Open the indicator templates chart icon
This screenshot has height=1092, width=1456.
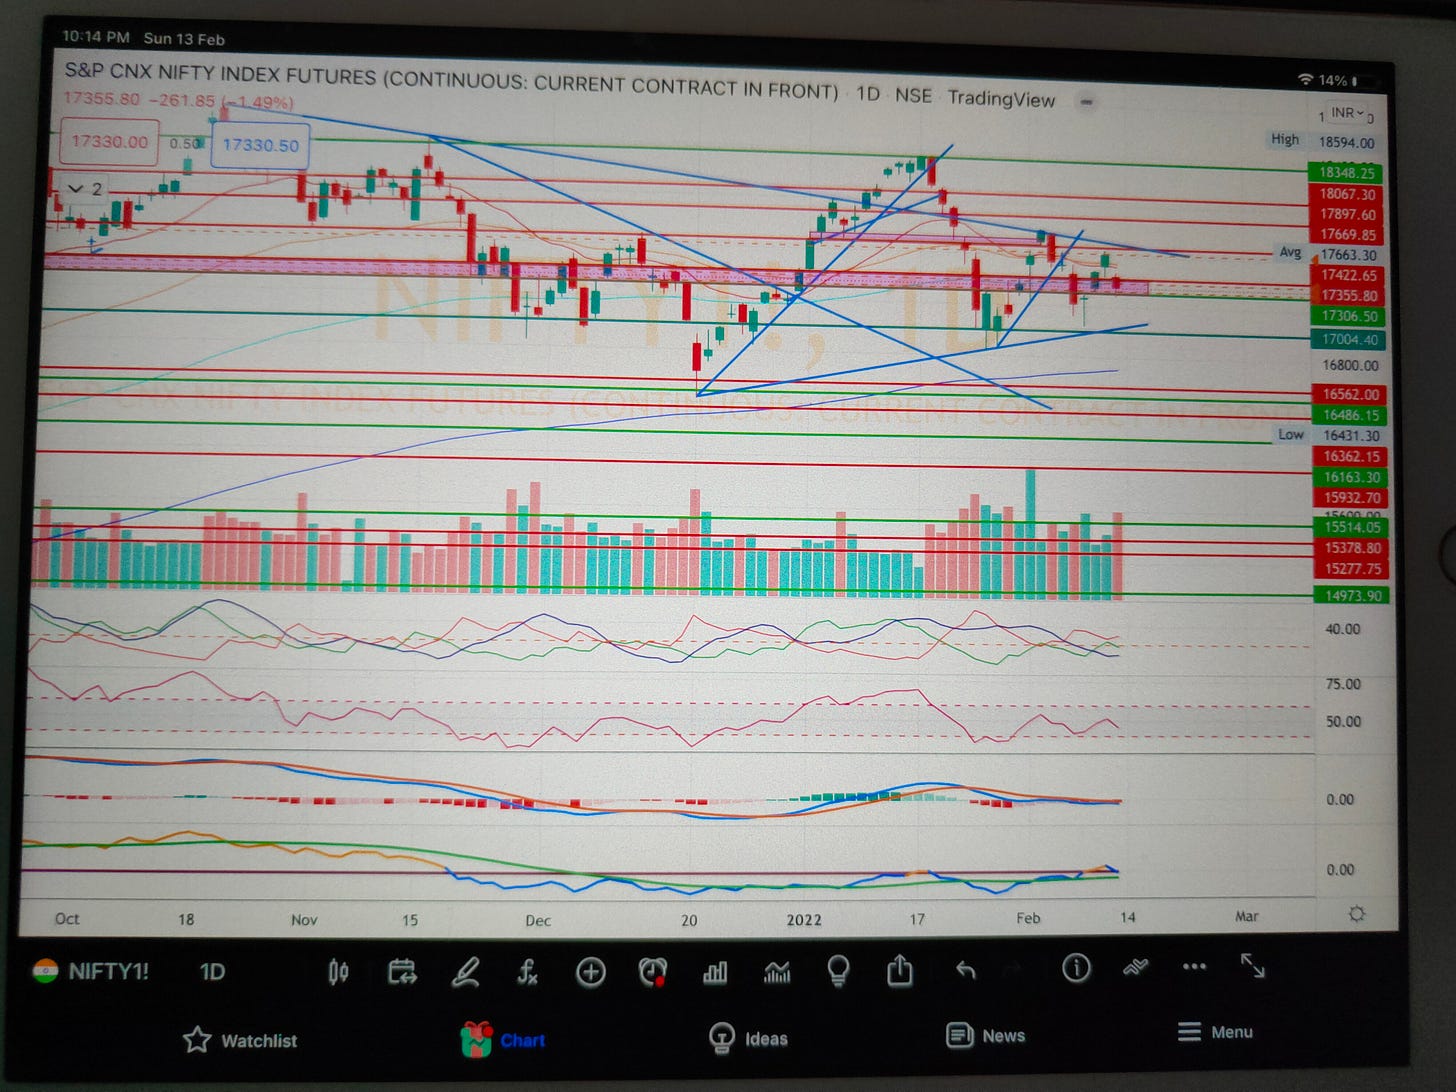click(777, 971)
